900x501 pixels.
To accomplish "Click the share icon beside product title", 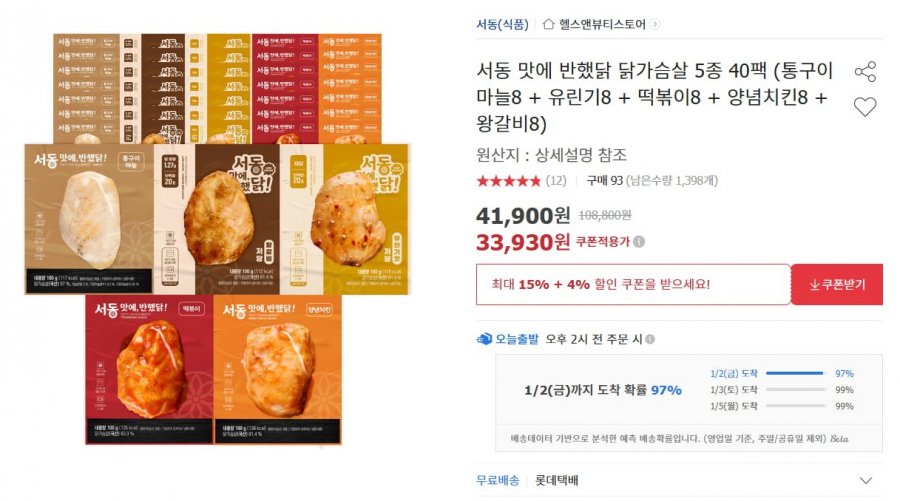I will click(865, 72).
